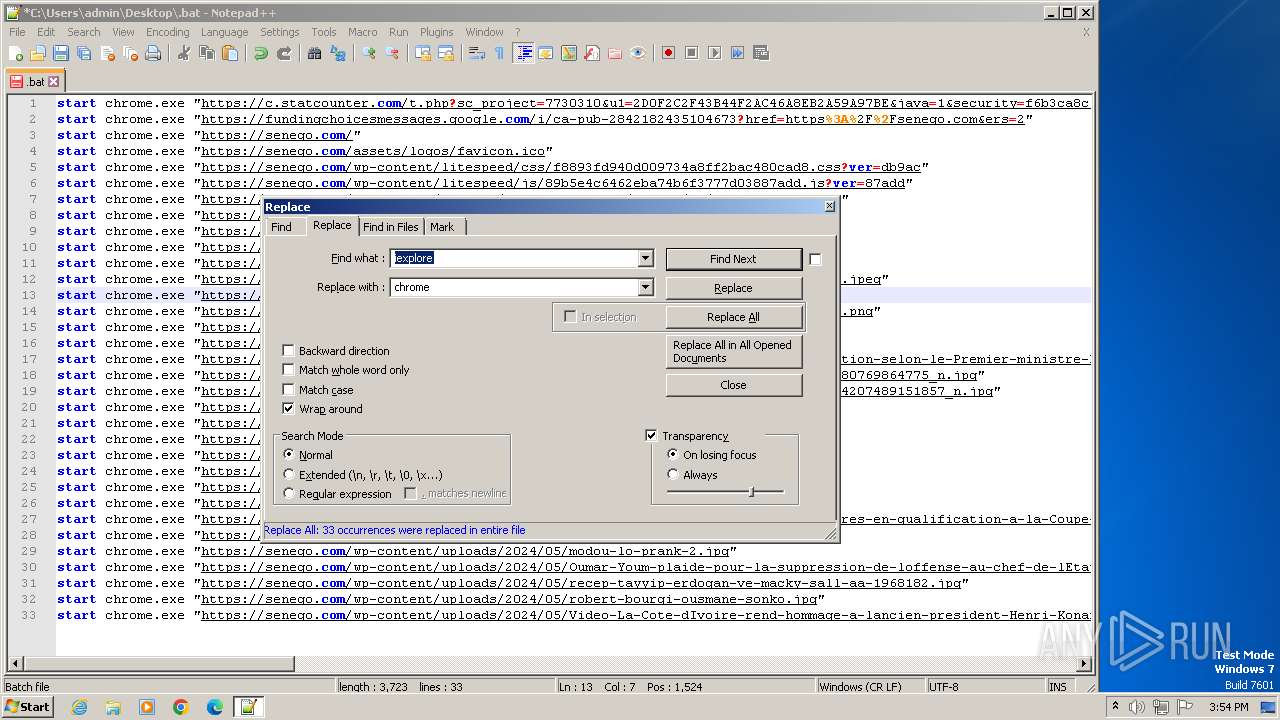1280x720 pixels.
Task: Paste from clipboard via toolbar icon
Action: coord(229,53)
